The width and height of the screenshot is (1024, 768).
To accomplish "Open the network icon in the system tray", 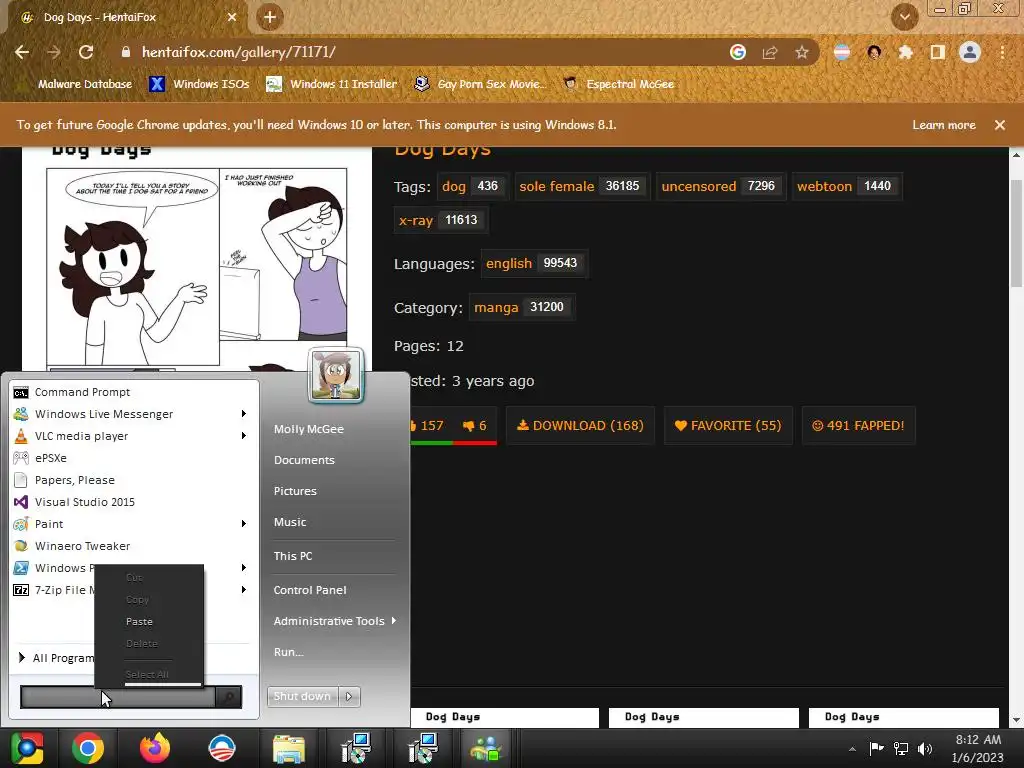I will coord(901,748).
